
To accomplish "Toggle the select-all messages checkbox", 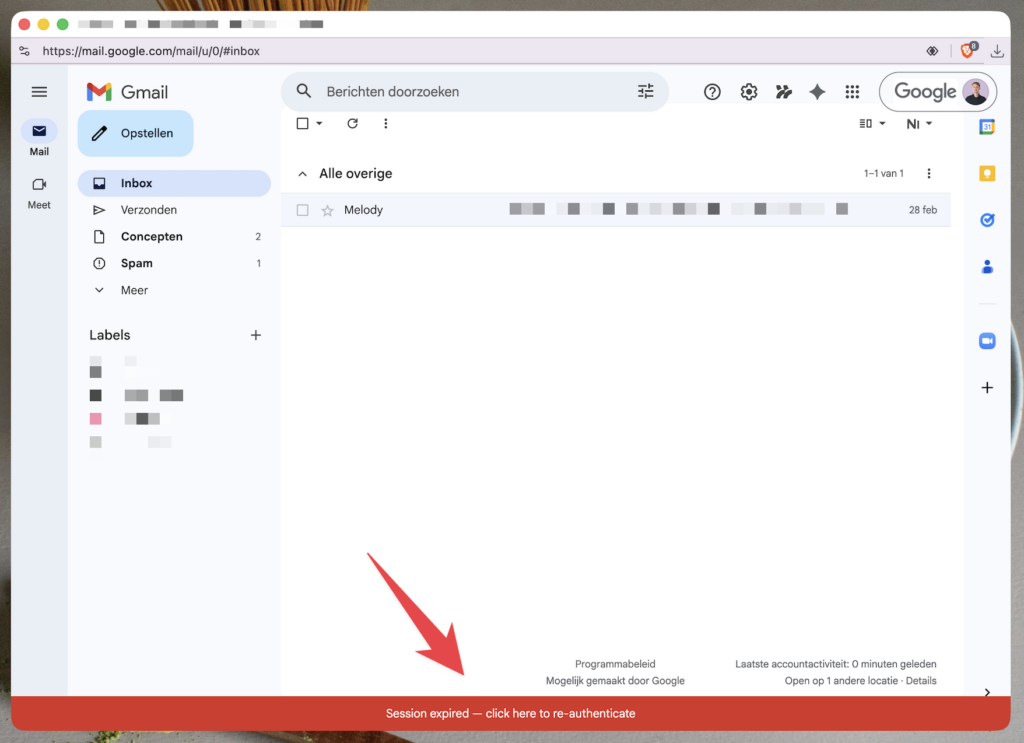I will [303, 124].
